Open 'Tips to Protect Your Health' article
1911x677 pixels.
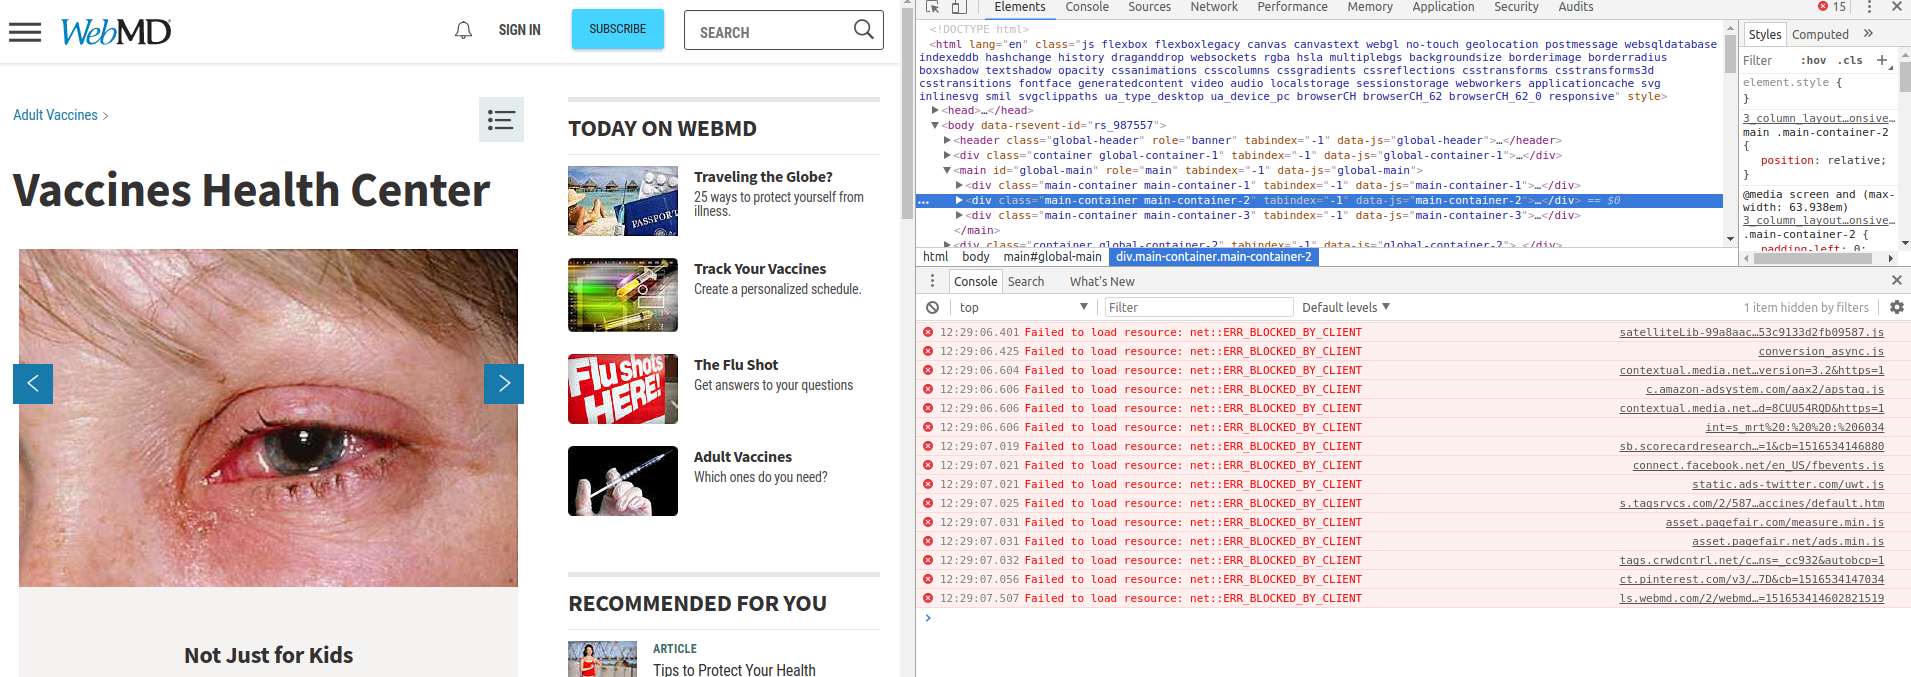(x=734, y=669)
